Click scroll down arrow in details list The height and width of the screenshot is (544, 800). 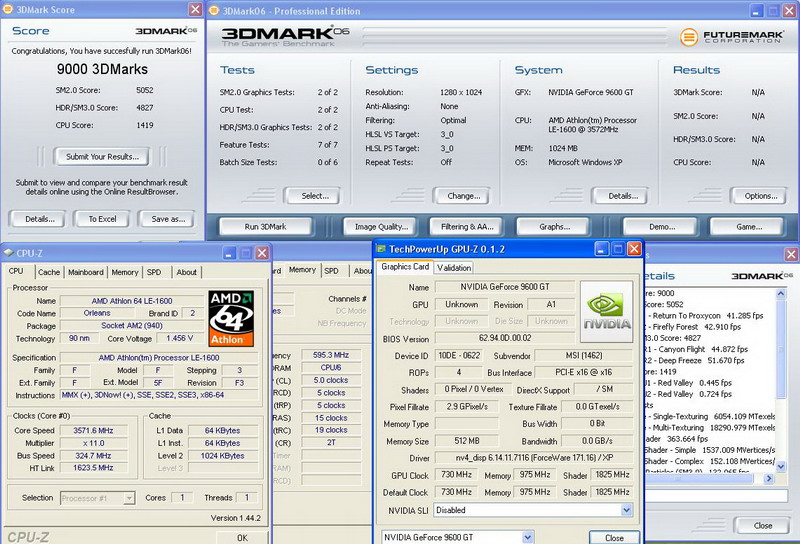tap(781, 466)
